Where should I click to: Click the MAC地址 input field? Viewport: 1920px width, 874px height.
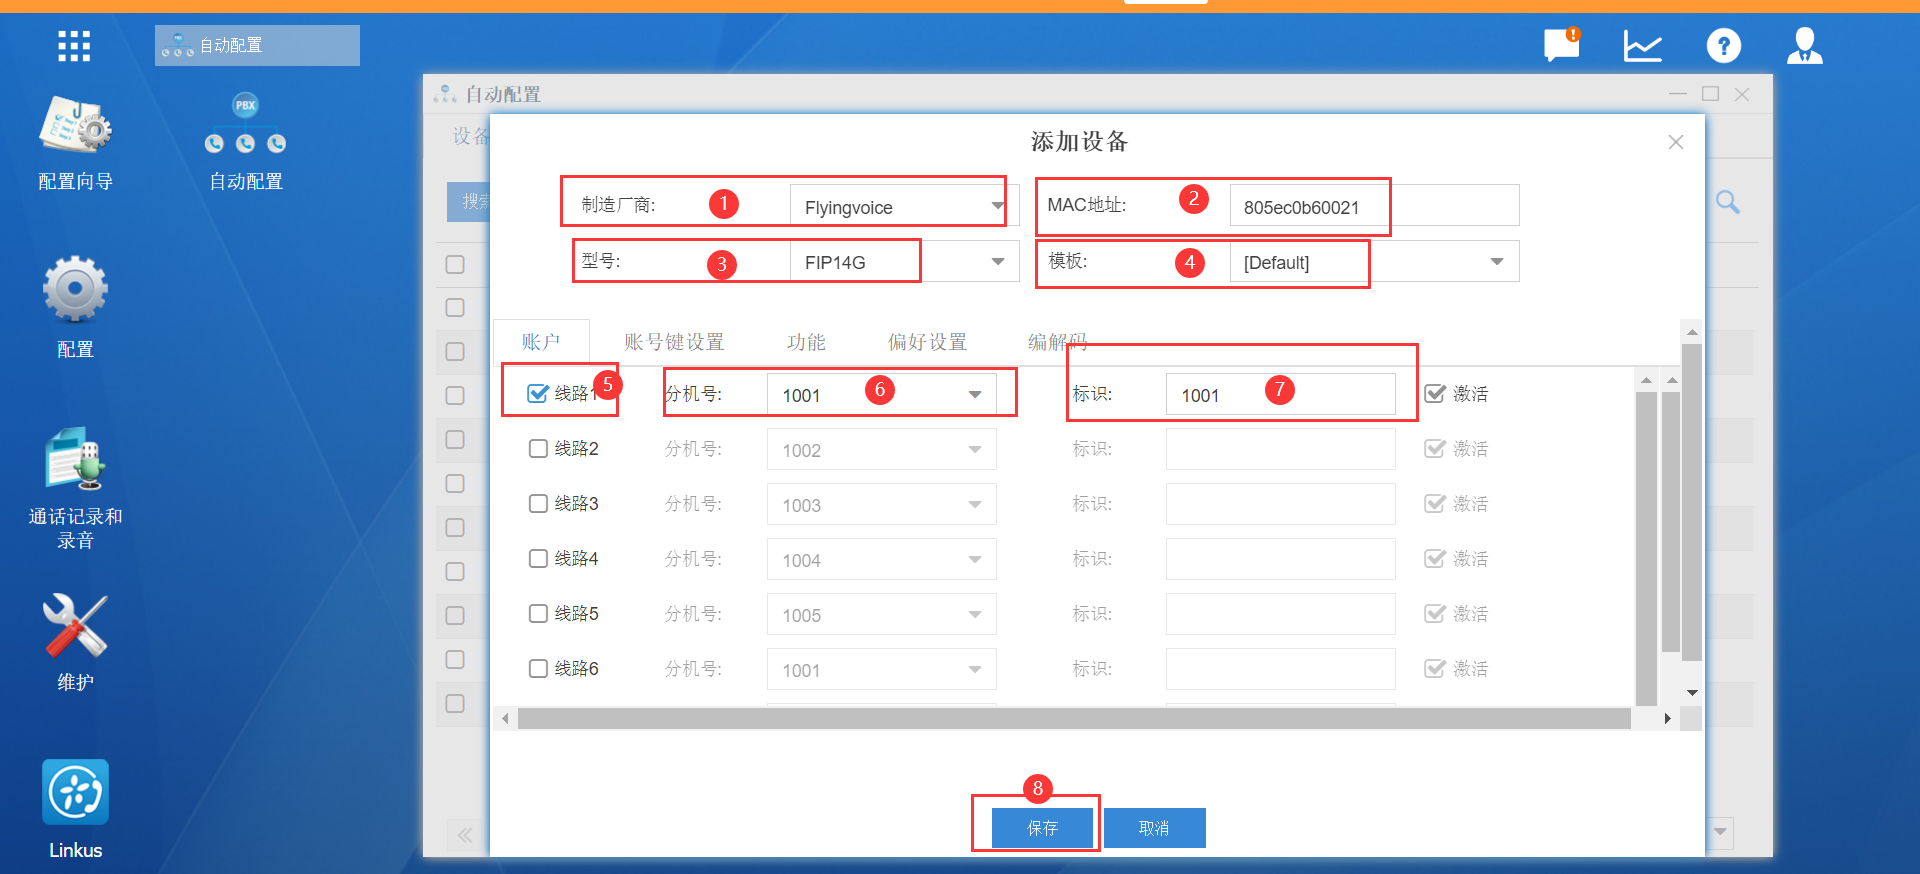(x=1373, y=206)
